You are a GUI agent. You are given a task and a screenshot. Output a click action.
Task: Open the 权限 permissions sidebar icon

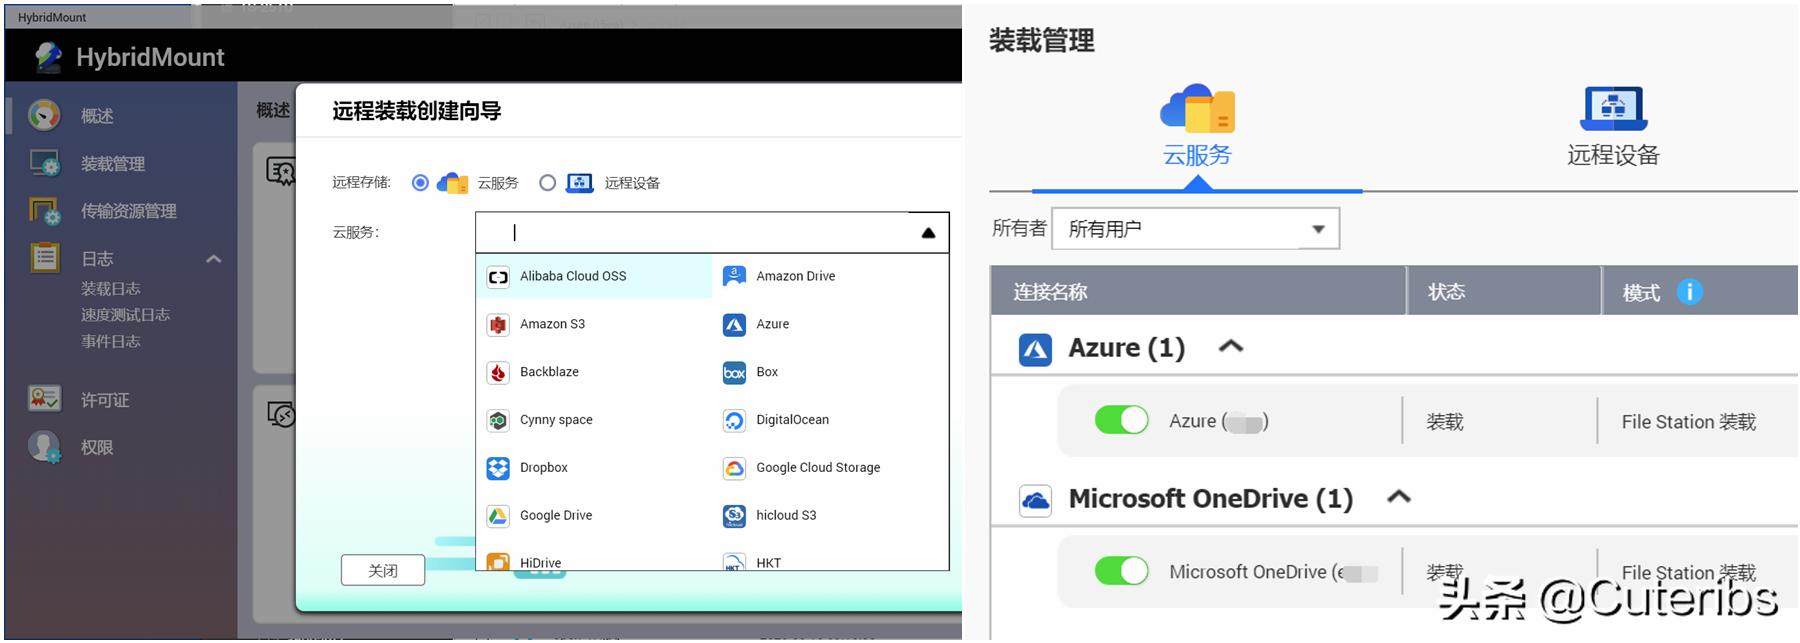click(x=44, y=447)
